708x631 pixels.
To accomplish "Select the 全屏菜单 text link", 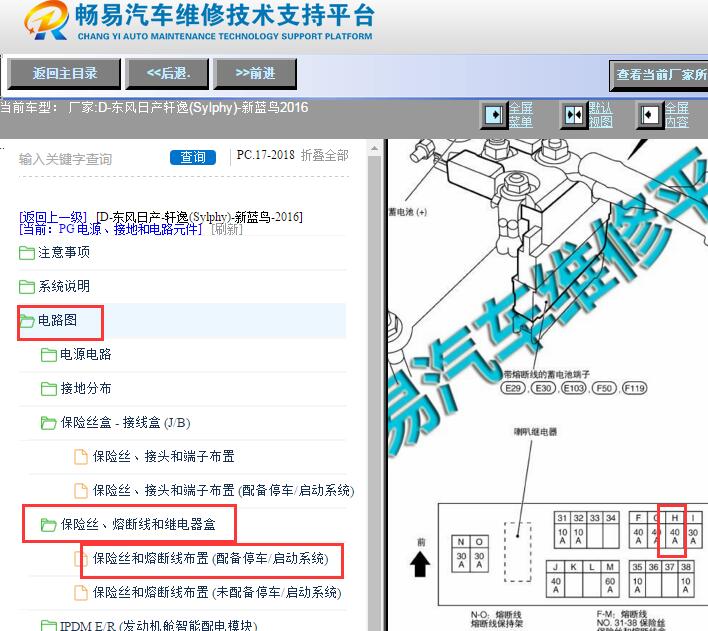I will coord(521,115).
